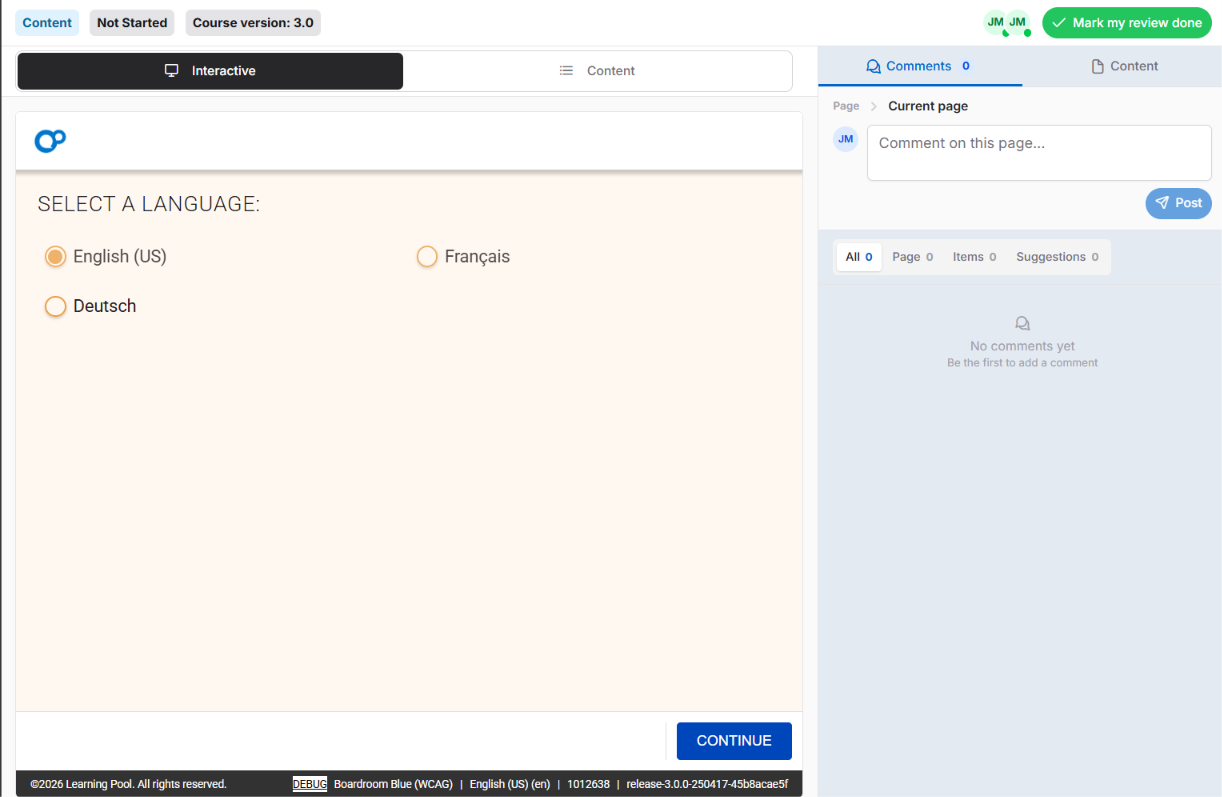The width and height of the screenshot is (1222, 797).
Task: Filter comments by Suggestions
Action: [x=1057, y=257]
